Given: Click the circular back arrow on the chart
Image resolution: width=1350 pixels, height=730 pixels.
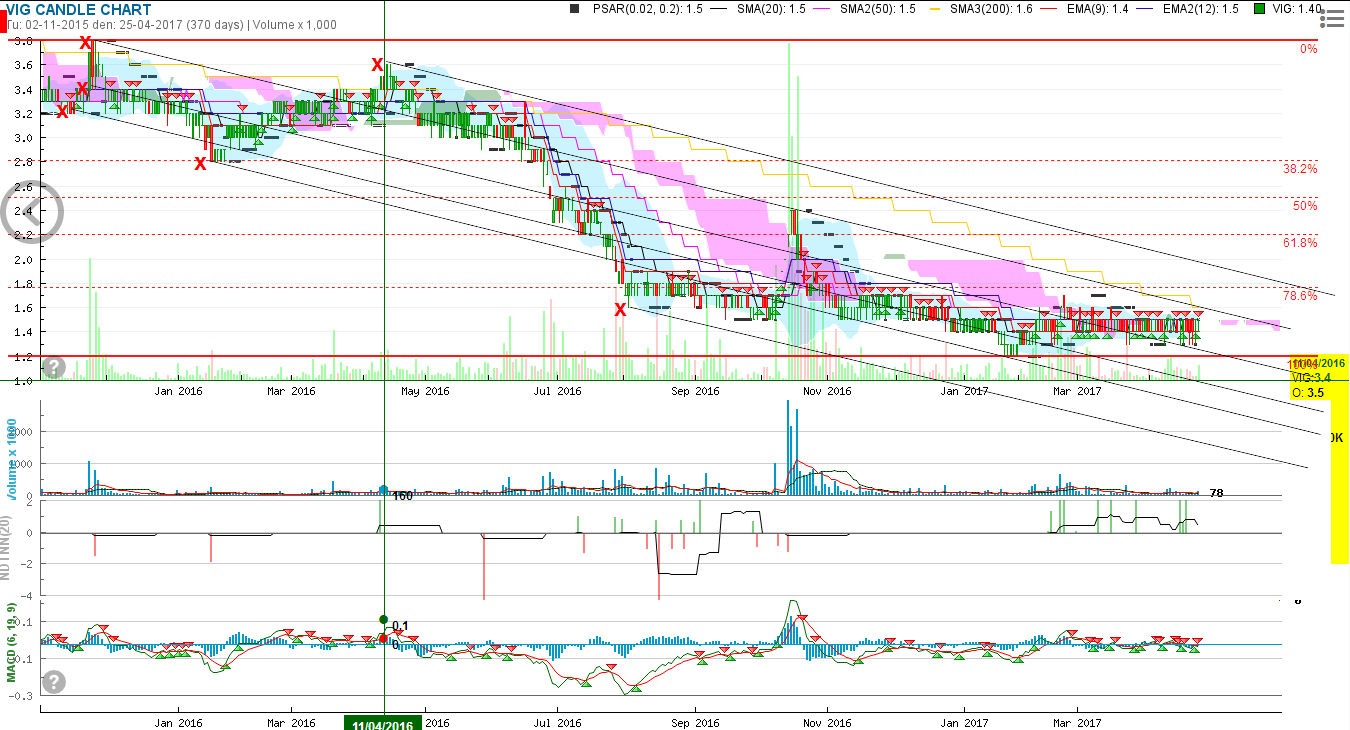Looking at the screenshot, I should pos(32,210).
